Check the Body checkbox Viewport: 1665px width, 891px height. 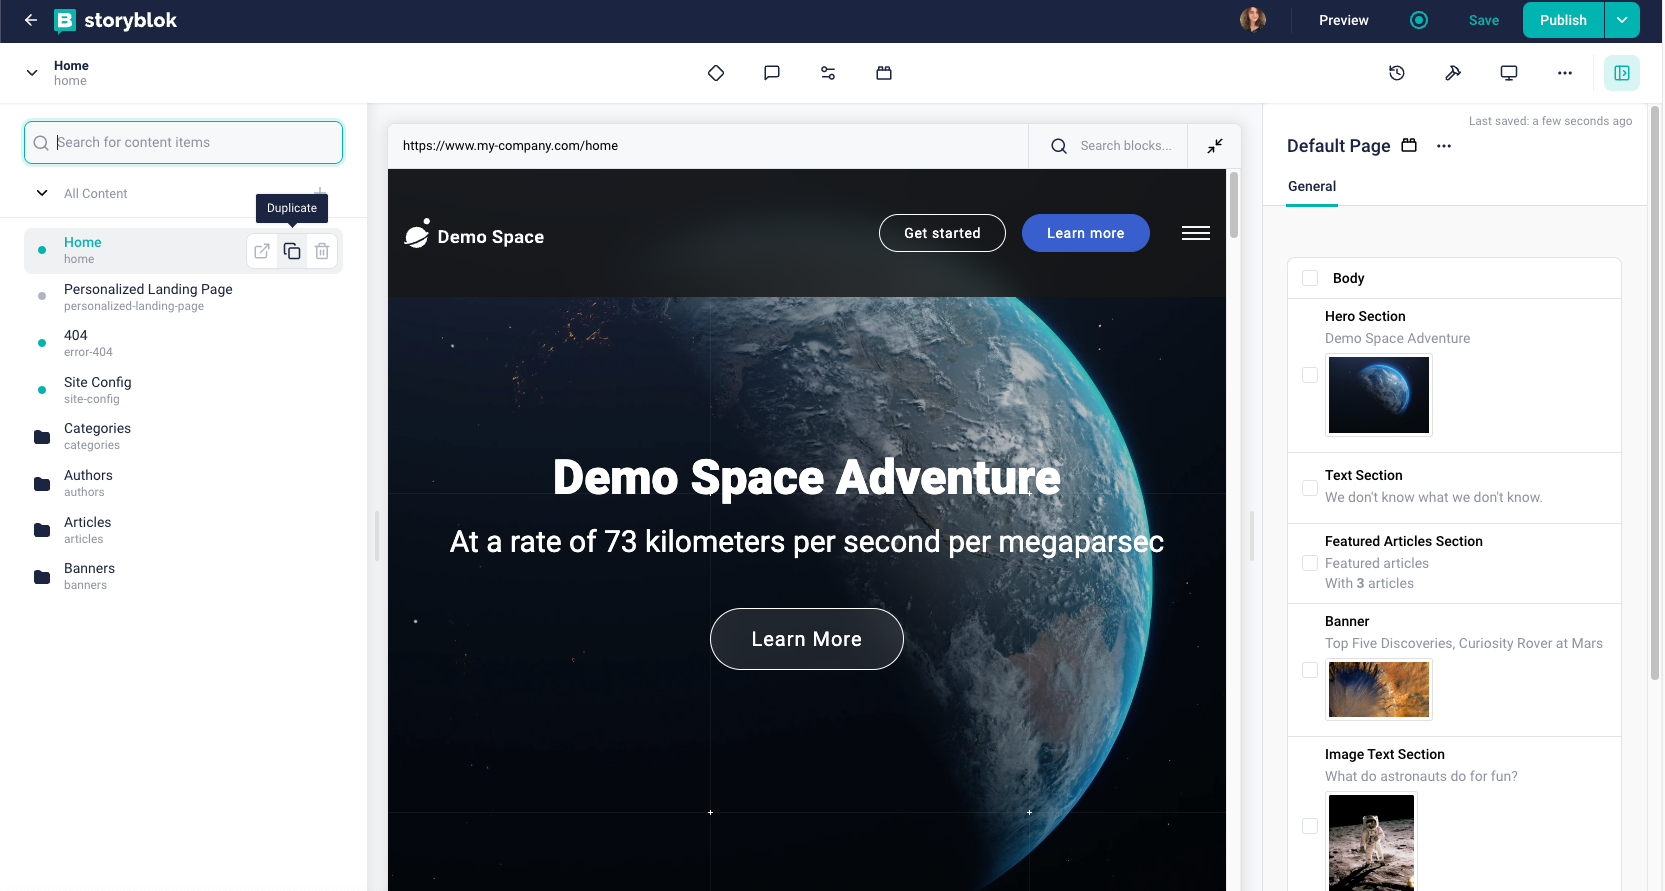(x=1310, y=278)
